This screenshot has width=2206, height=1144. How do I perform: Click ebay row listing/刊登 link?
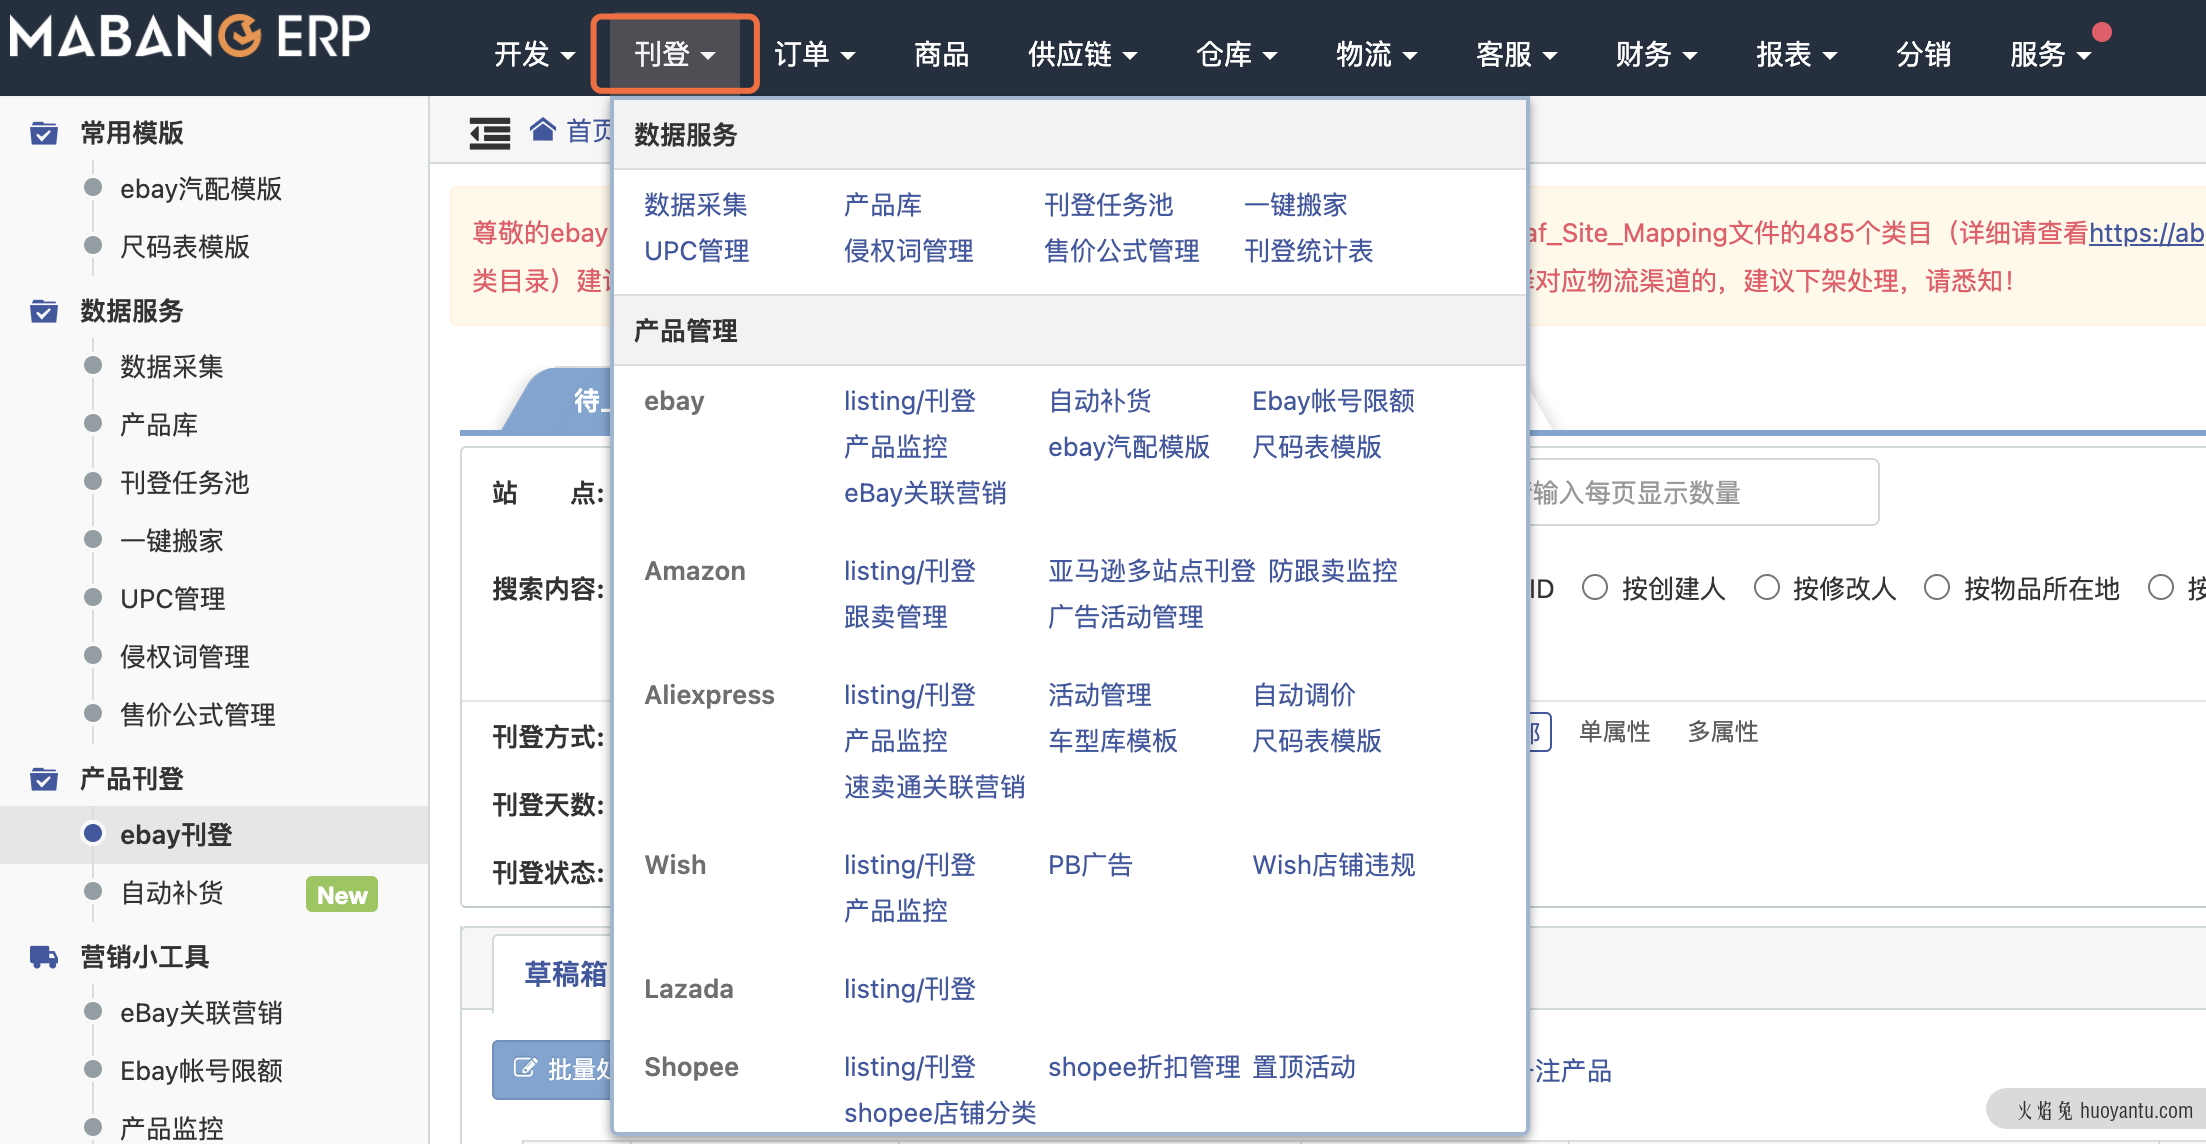909,401
